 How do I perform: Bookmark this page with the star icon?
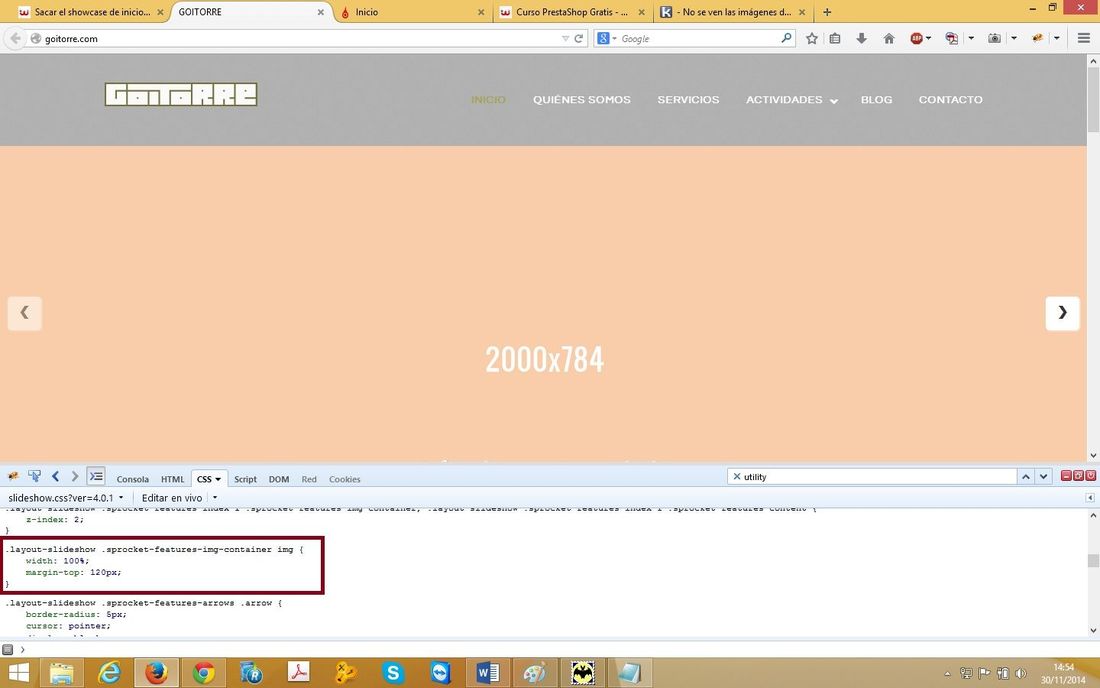pyautogui.click(x=812, y=39)
